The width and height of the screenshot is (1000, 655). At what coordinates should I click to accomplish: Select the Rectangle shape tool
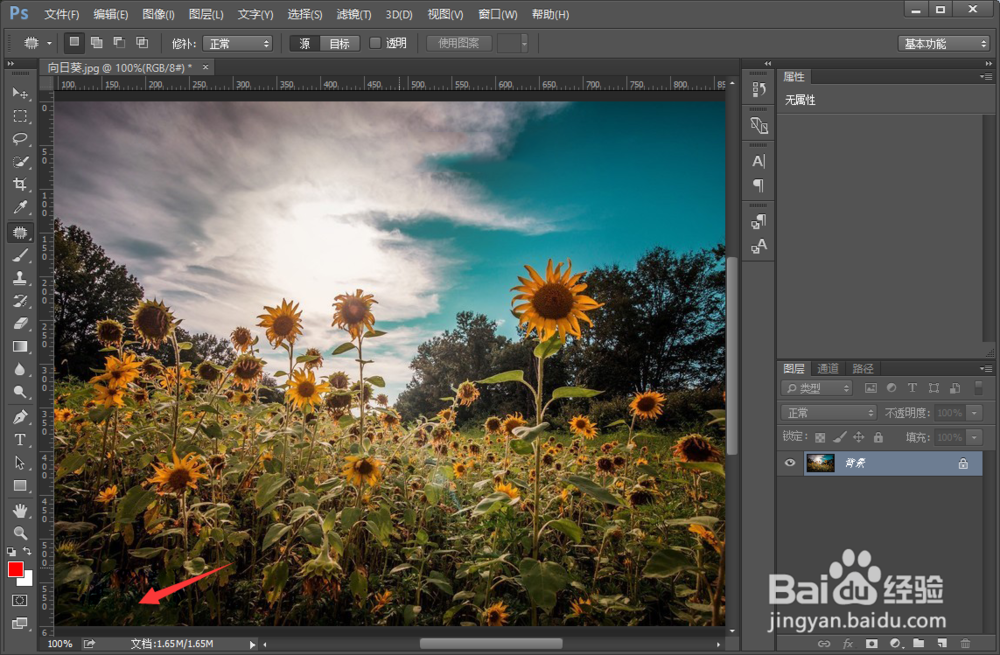(x=20, y=486)
